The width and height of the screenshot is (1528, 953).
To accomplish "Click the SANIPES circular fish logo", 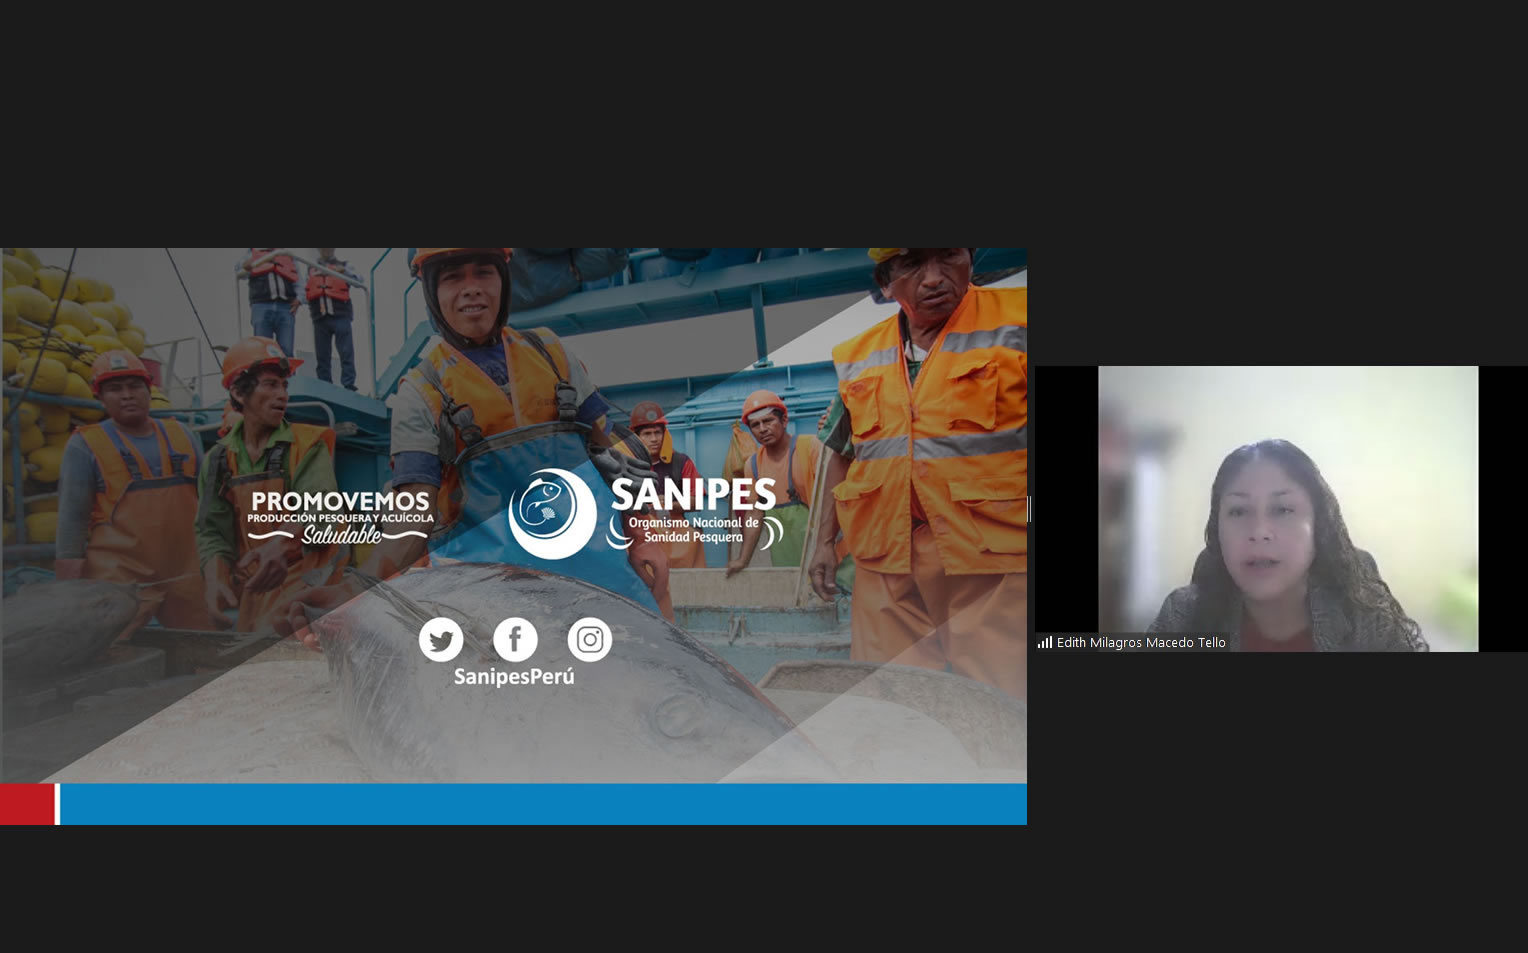I will click(x=552, y=513).
